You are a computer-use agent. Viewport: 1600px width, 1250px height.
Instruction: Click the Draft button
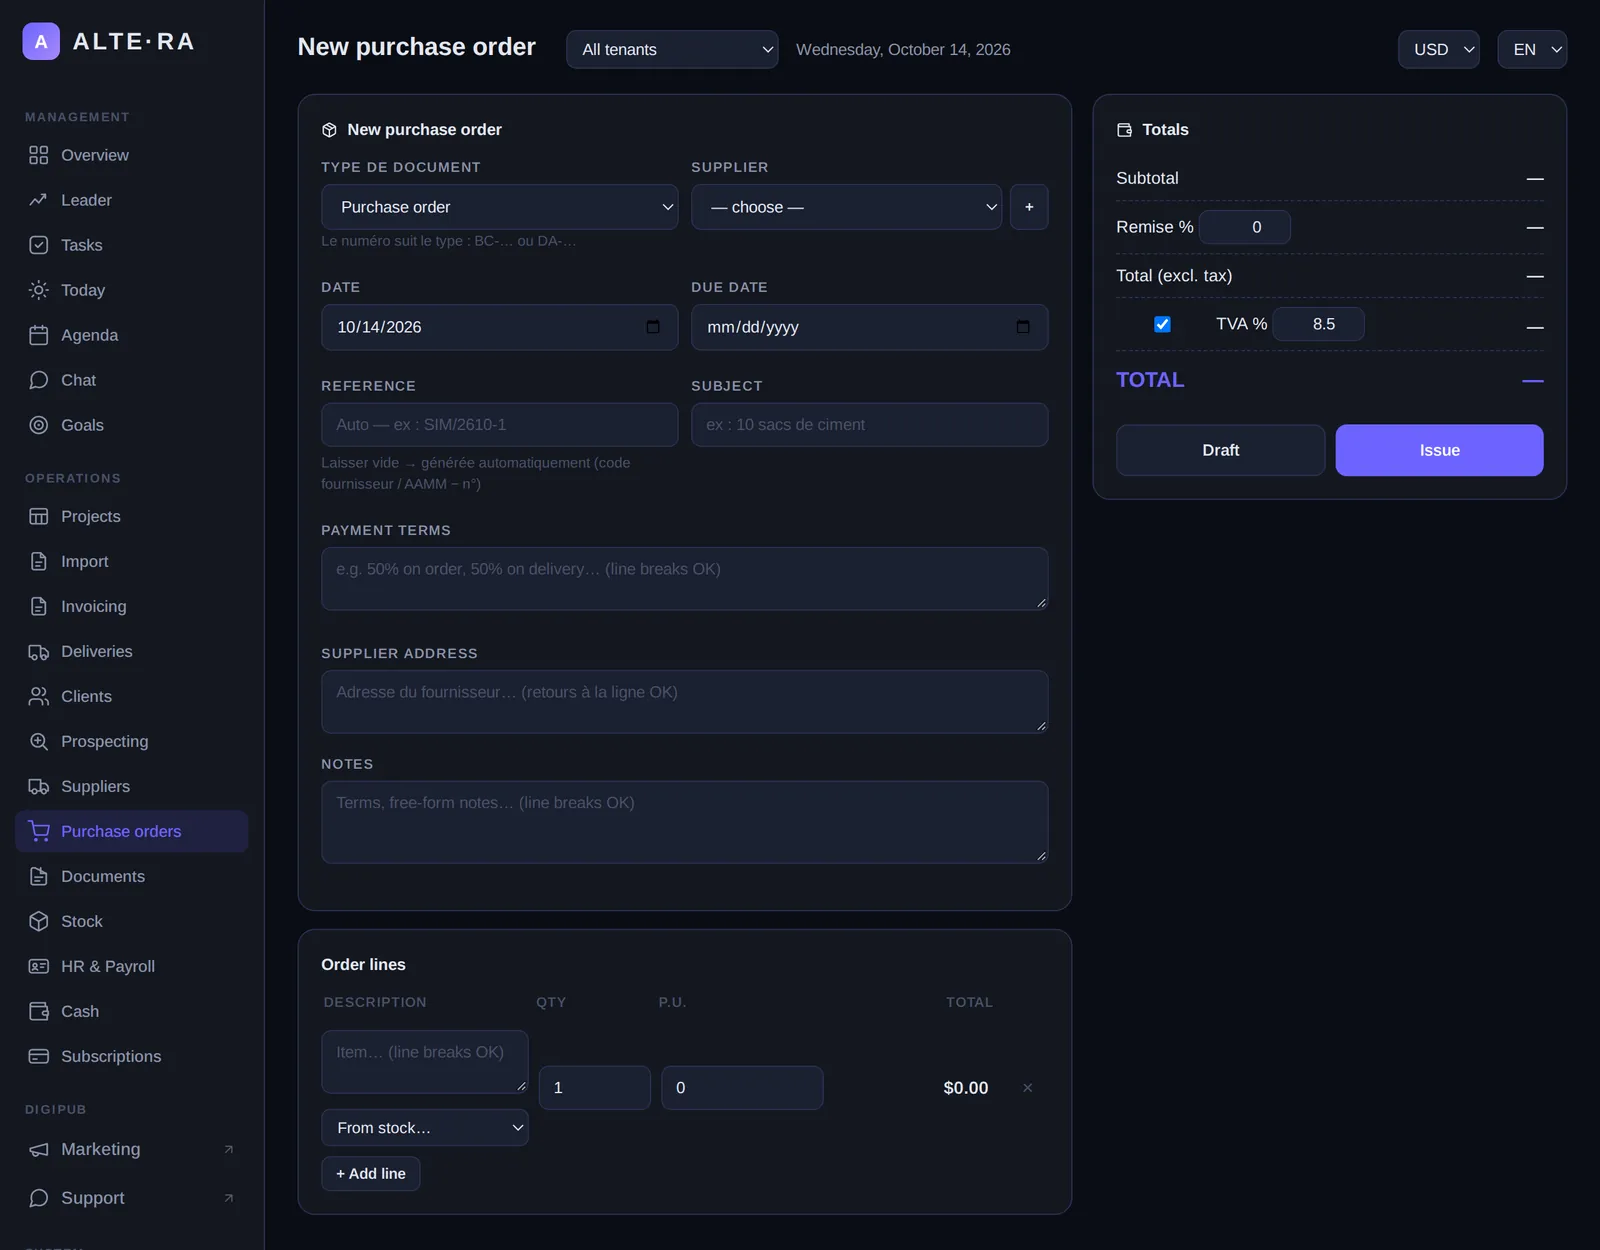click(1221, 450)
